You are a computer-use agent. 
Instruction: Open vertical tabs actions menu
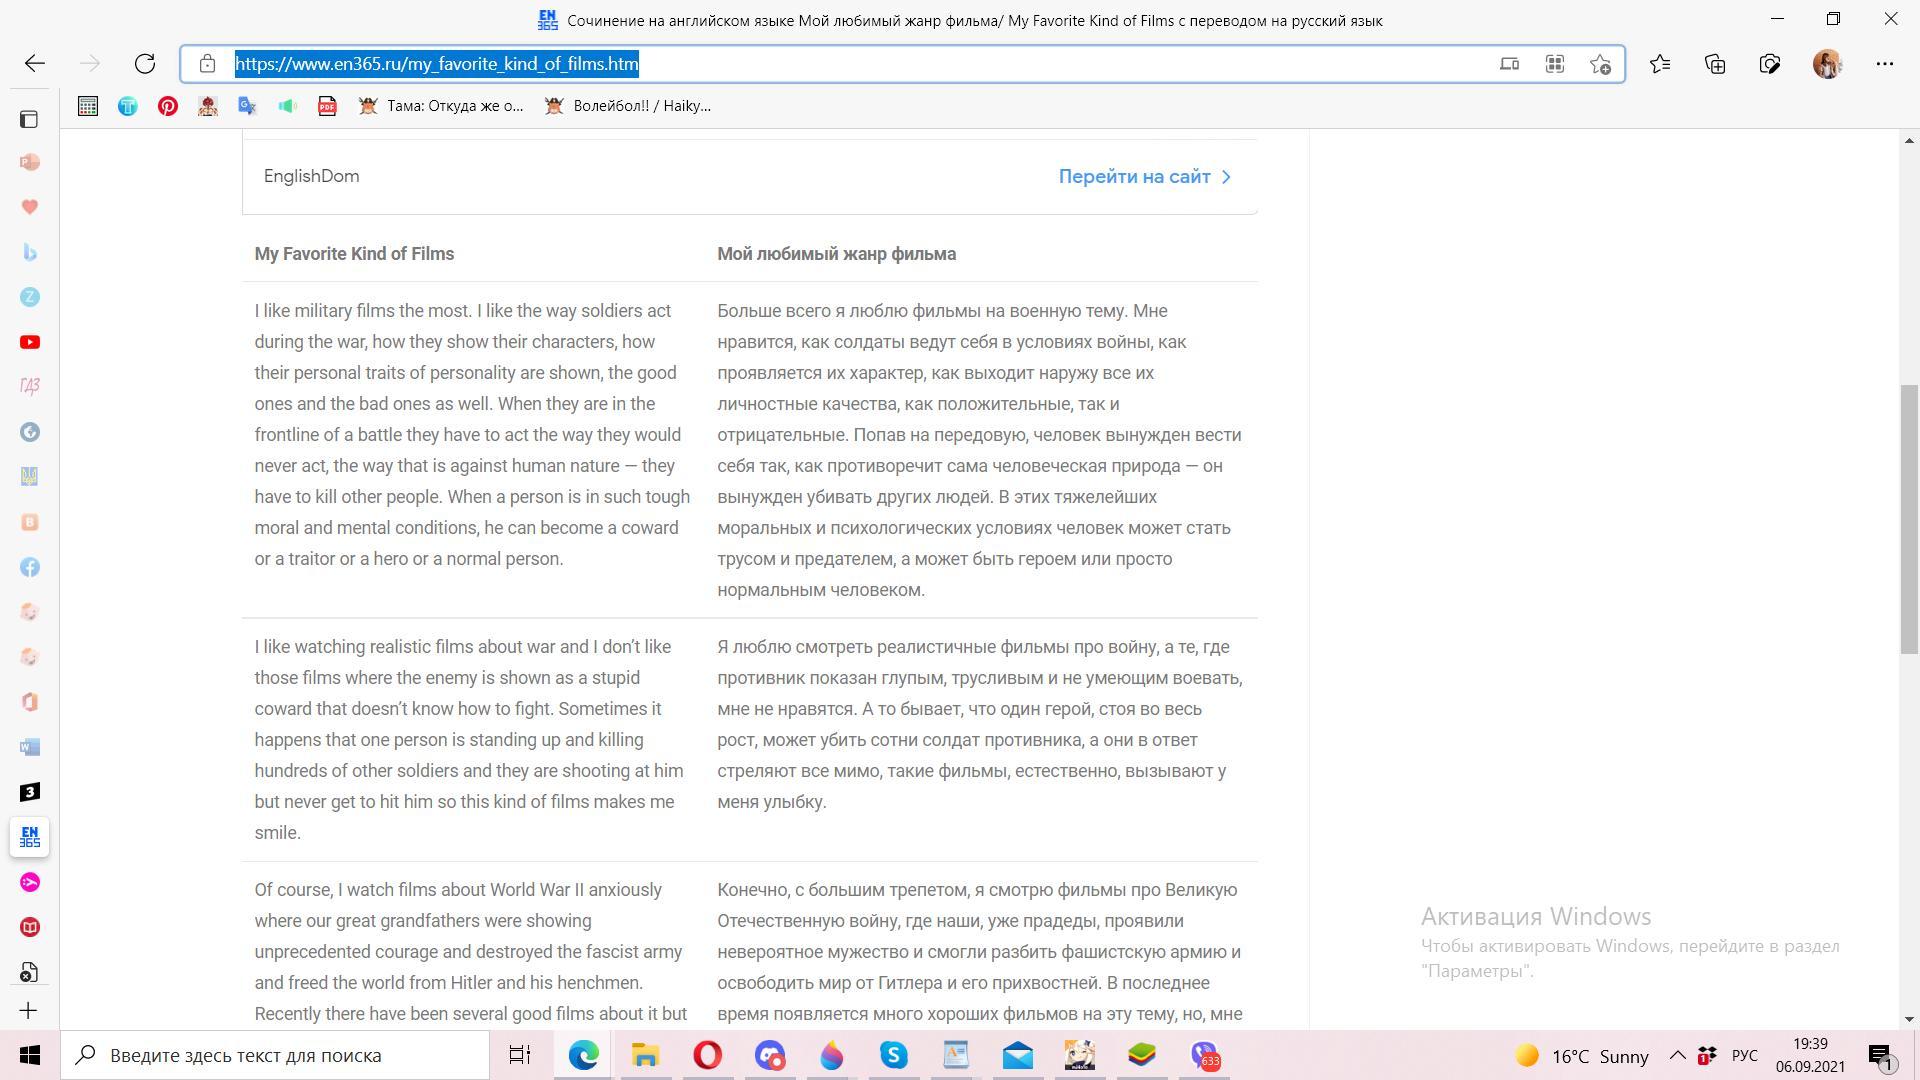coord(29,120)
